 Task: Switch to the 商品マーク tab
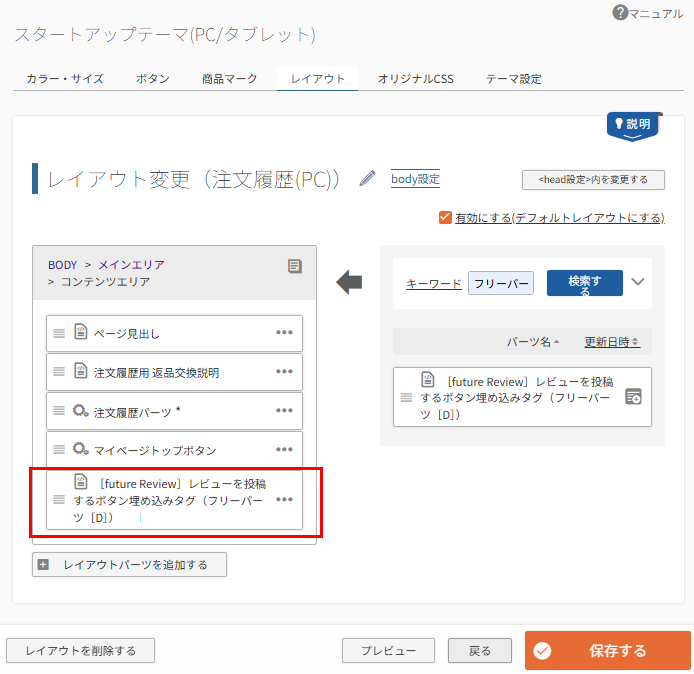229,79
